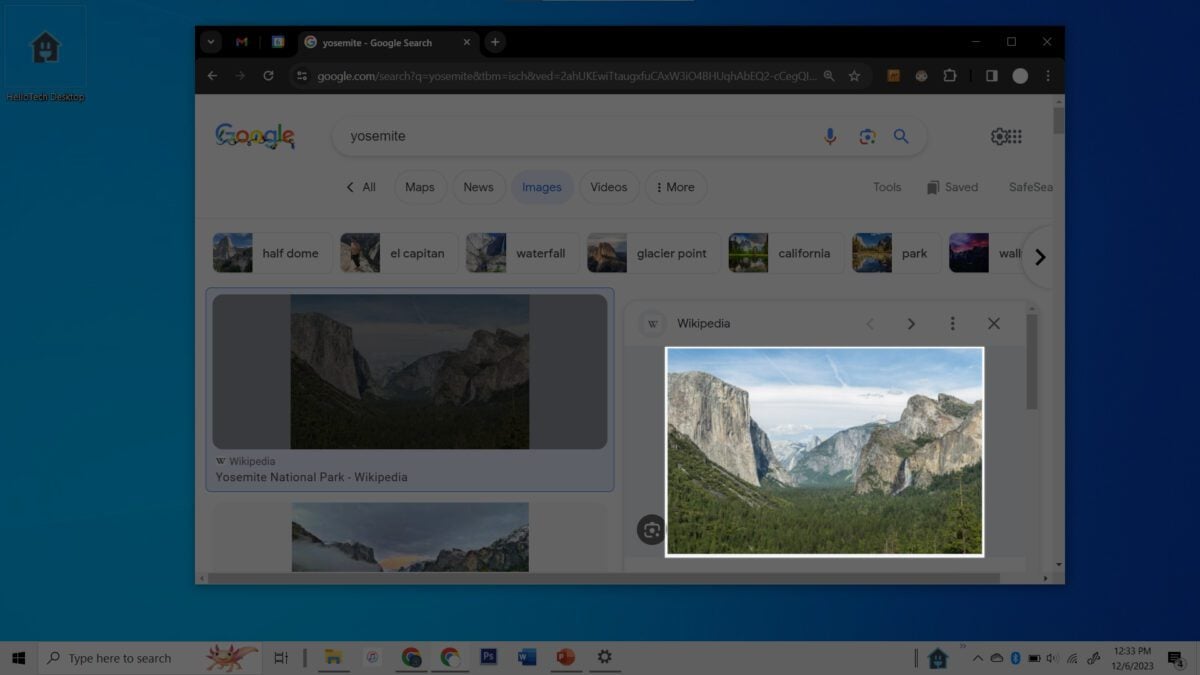Select the Lens icon on the preview image
Screen dimensions: 1200x675
coord(651,530)
